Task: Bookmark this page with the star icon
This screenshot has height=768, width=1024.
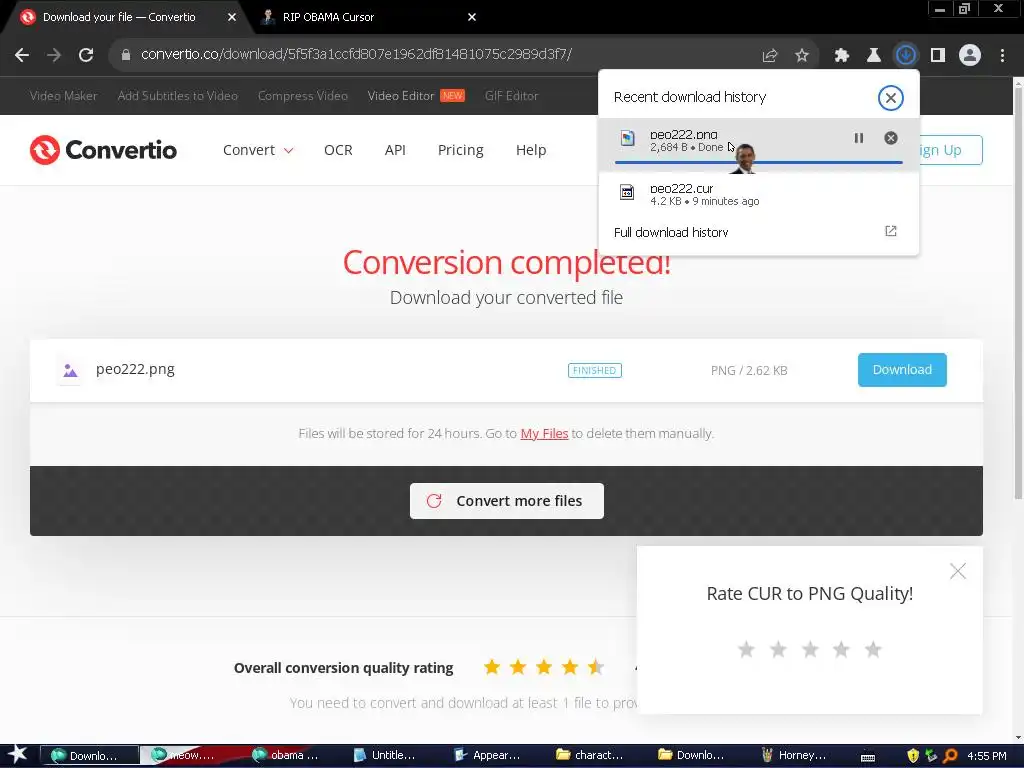Action: (802, 56)
